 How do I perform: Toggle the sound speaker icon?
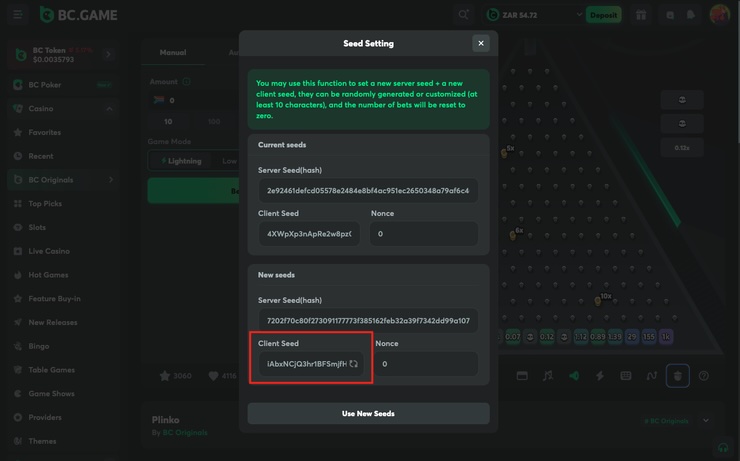click(x=574, y=376)
